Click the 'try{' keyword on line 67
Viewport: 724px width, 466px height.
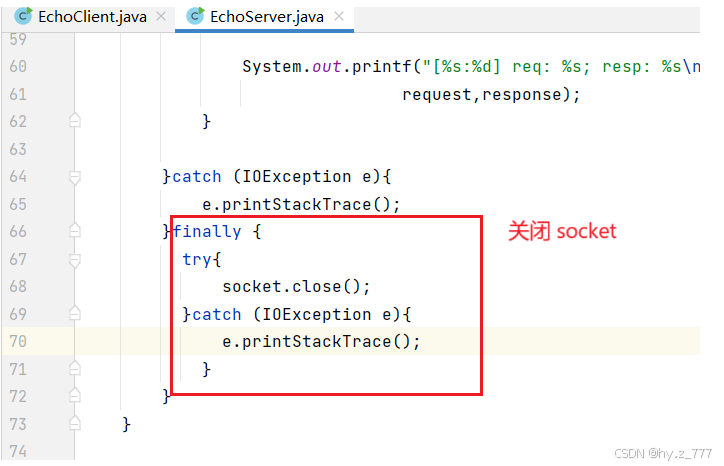pos(202,260)
